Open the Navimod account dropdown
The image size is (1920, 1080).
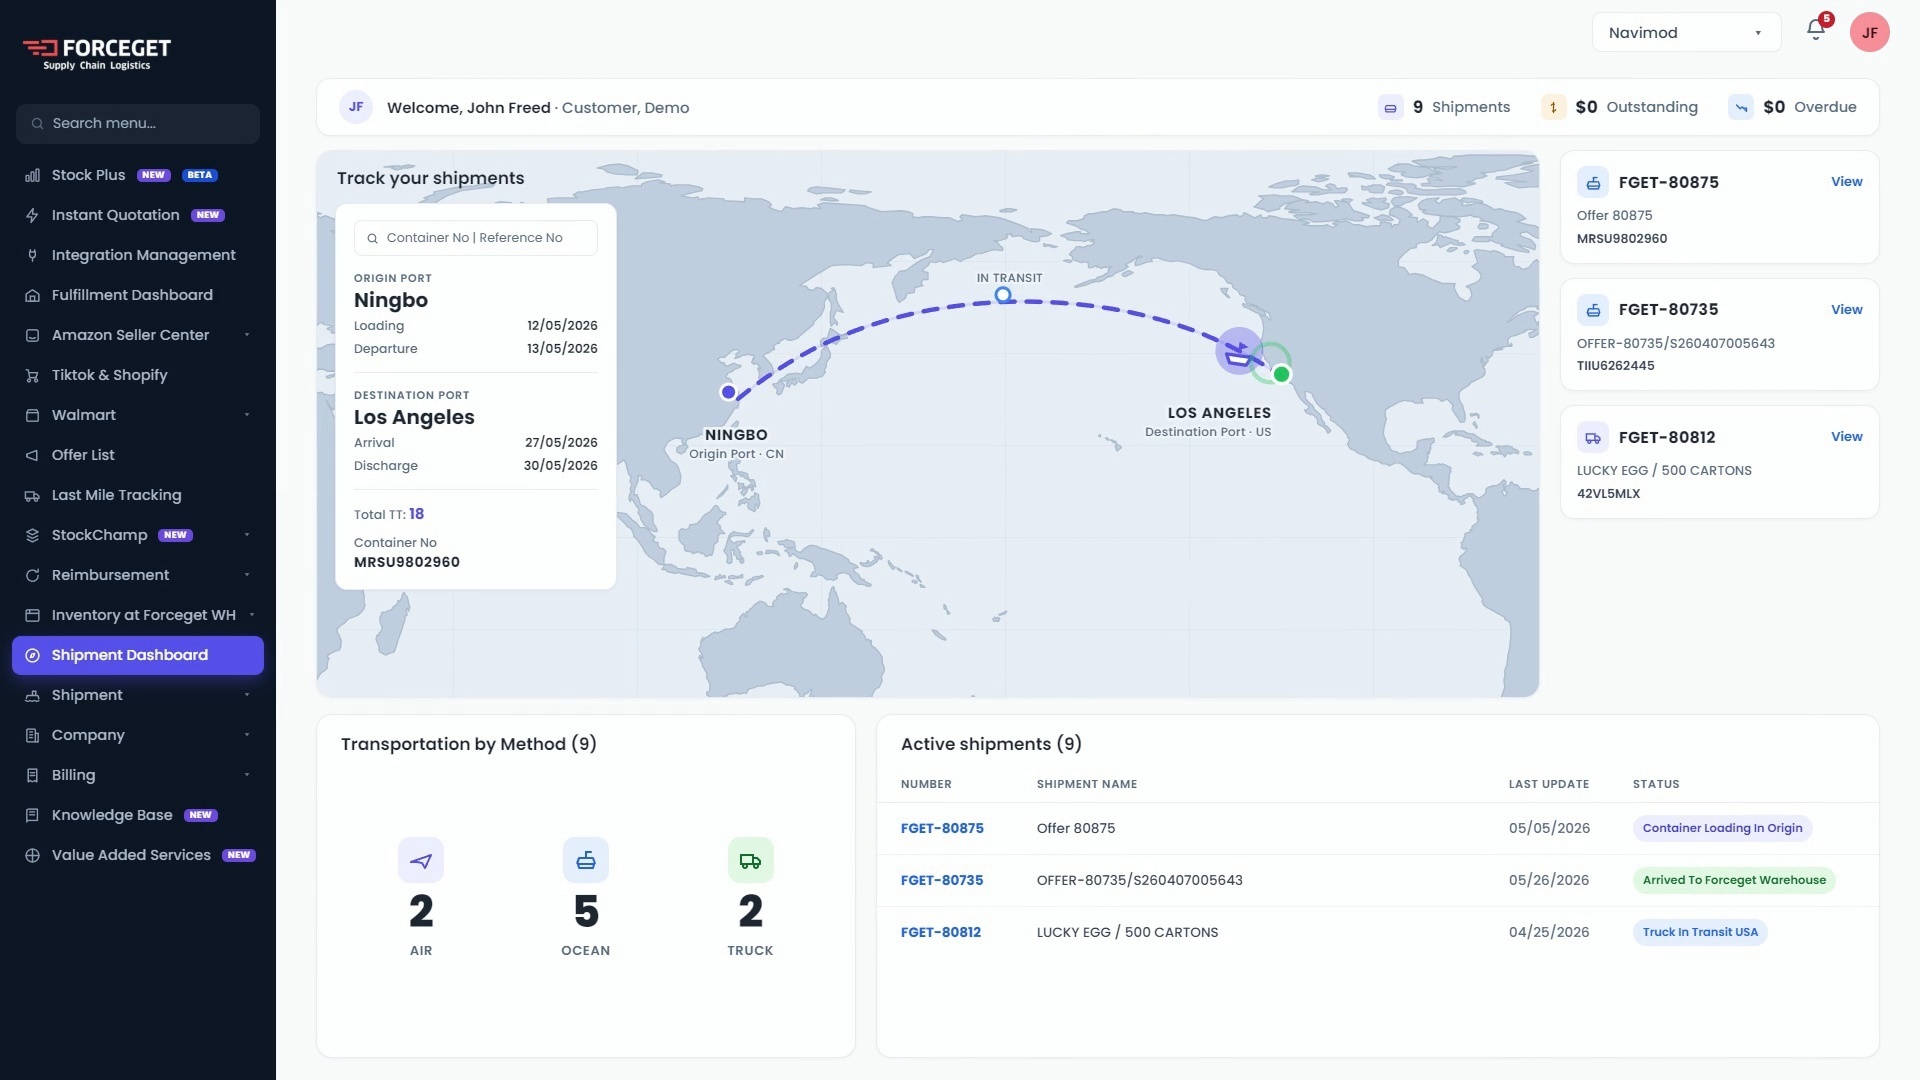pos(1686,32)
